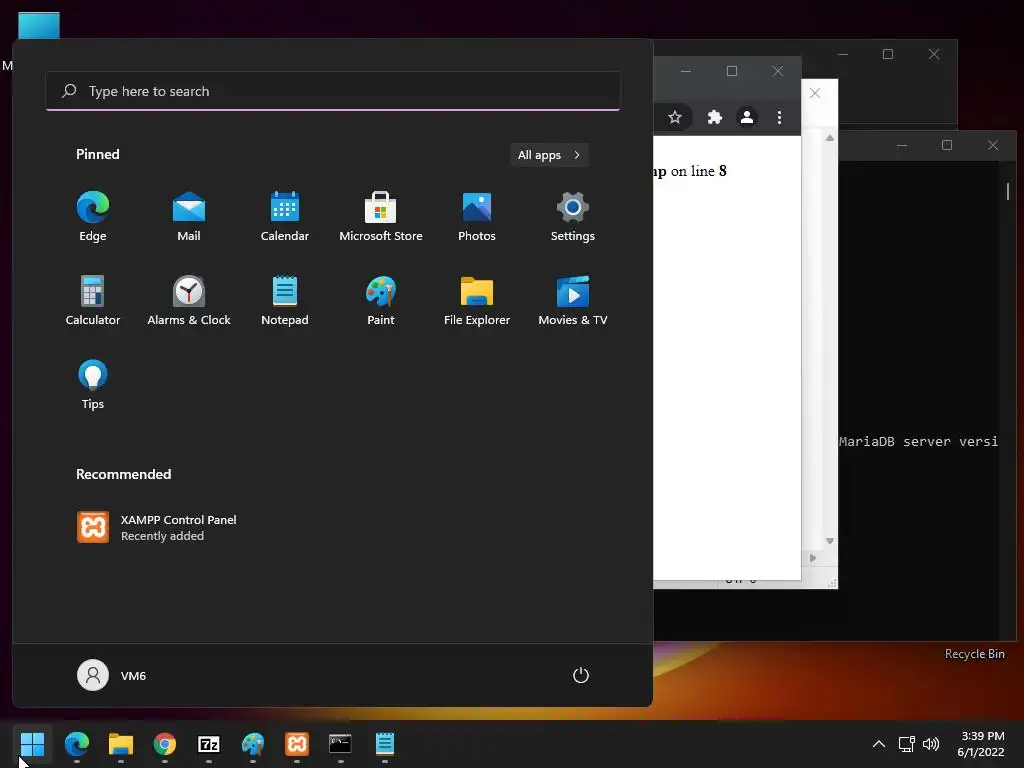Click the "MariaDB server versi" console text
Image resolution: width=1024 pixels, height=768 pixels.
[x=918, y=441]
